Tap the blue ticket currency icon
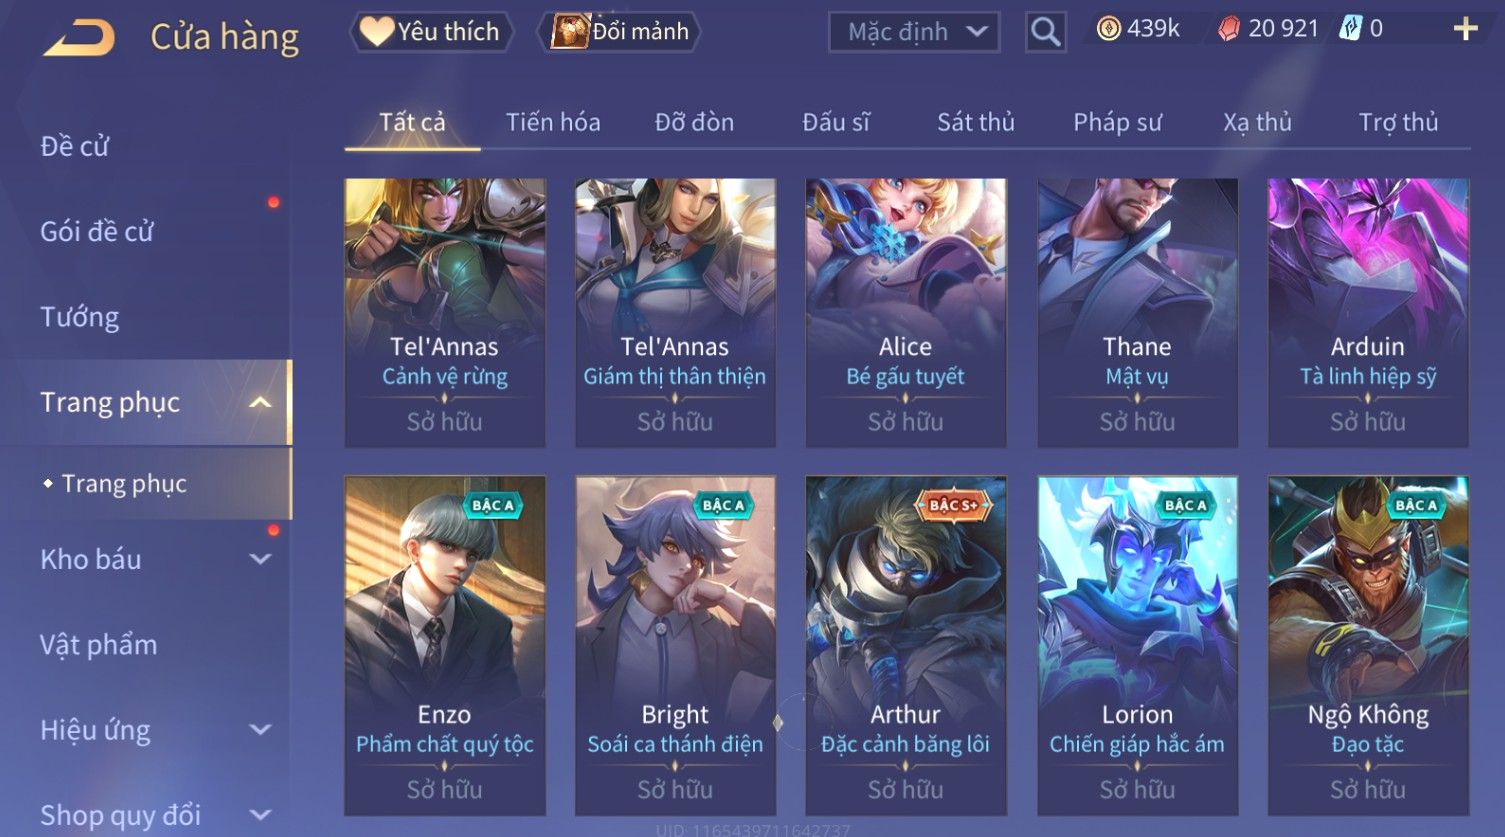 pyautogui.click(x=1350, y=29)
